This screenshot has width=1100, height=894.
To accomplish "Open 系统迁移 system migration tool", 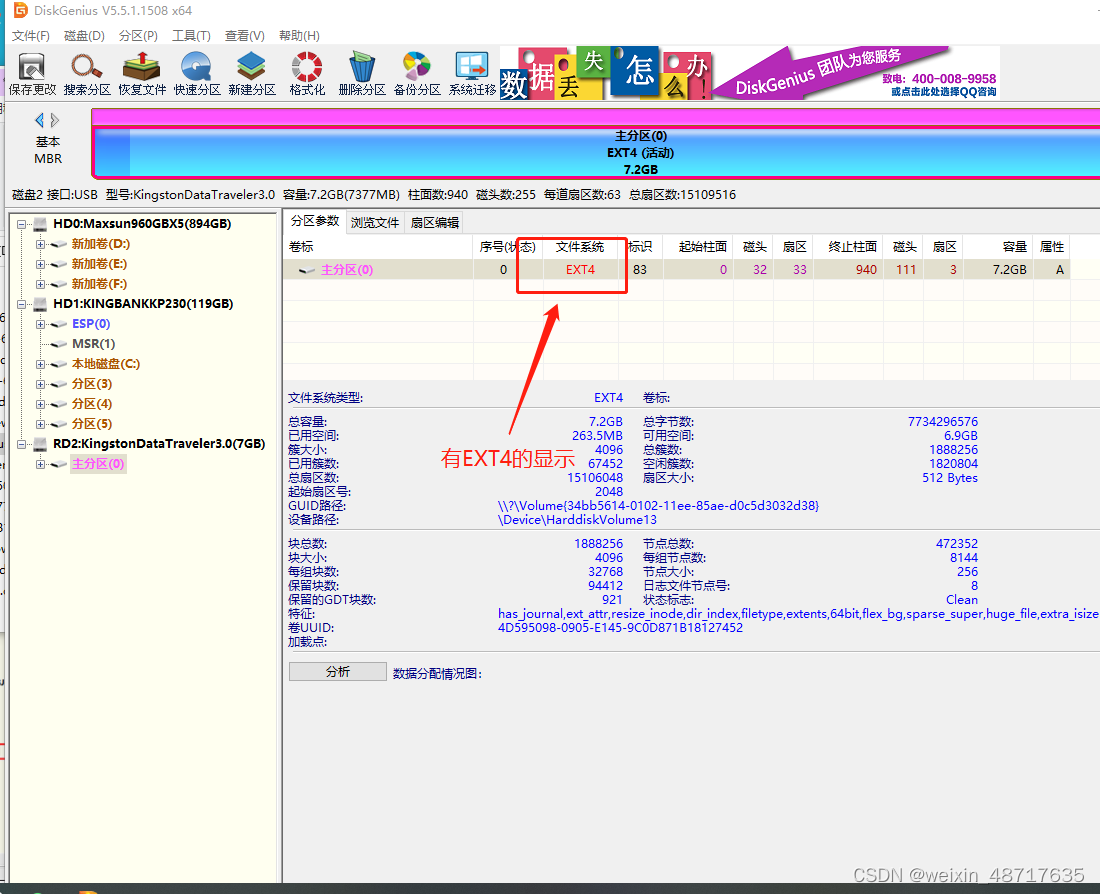I will pyautogui.click(x=472, y=73).
